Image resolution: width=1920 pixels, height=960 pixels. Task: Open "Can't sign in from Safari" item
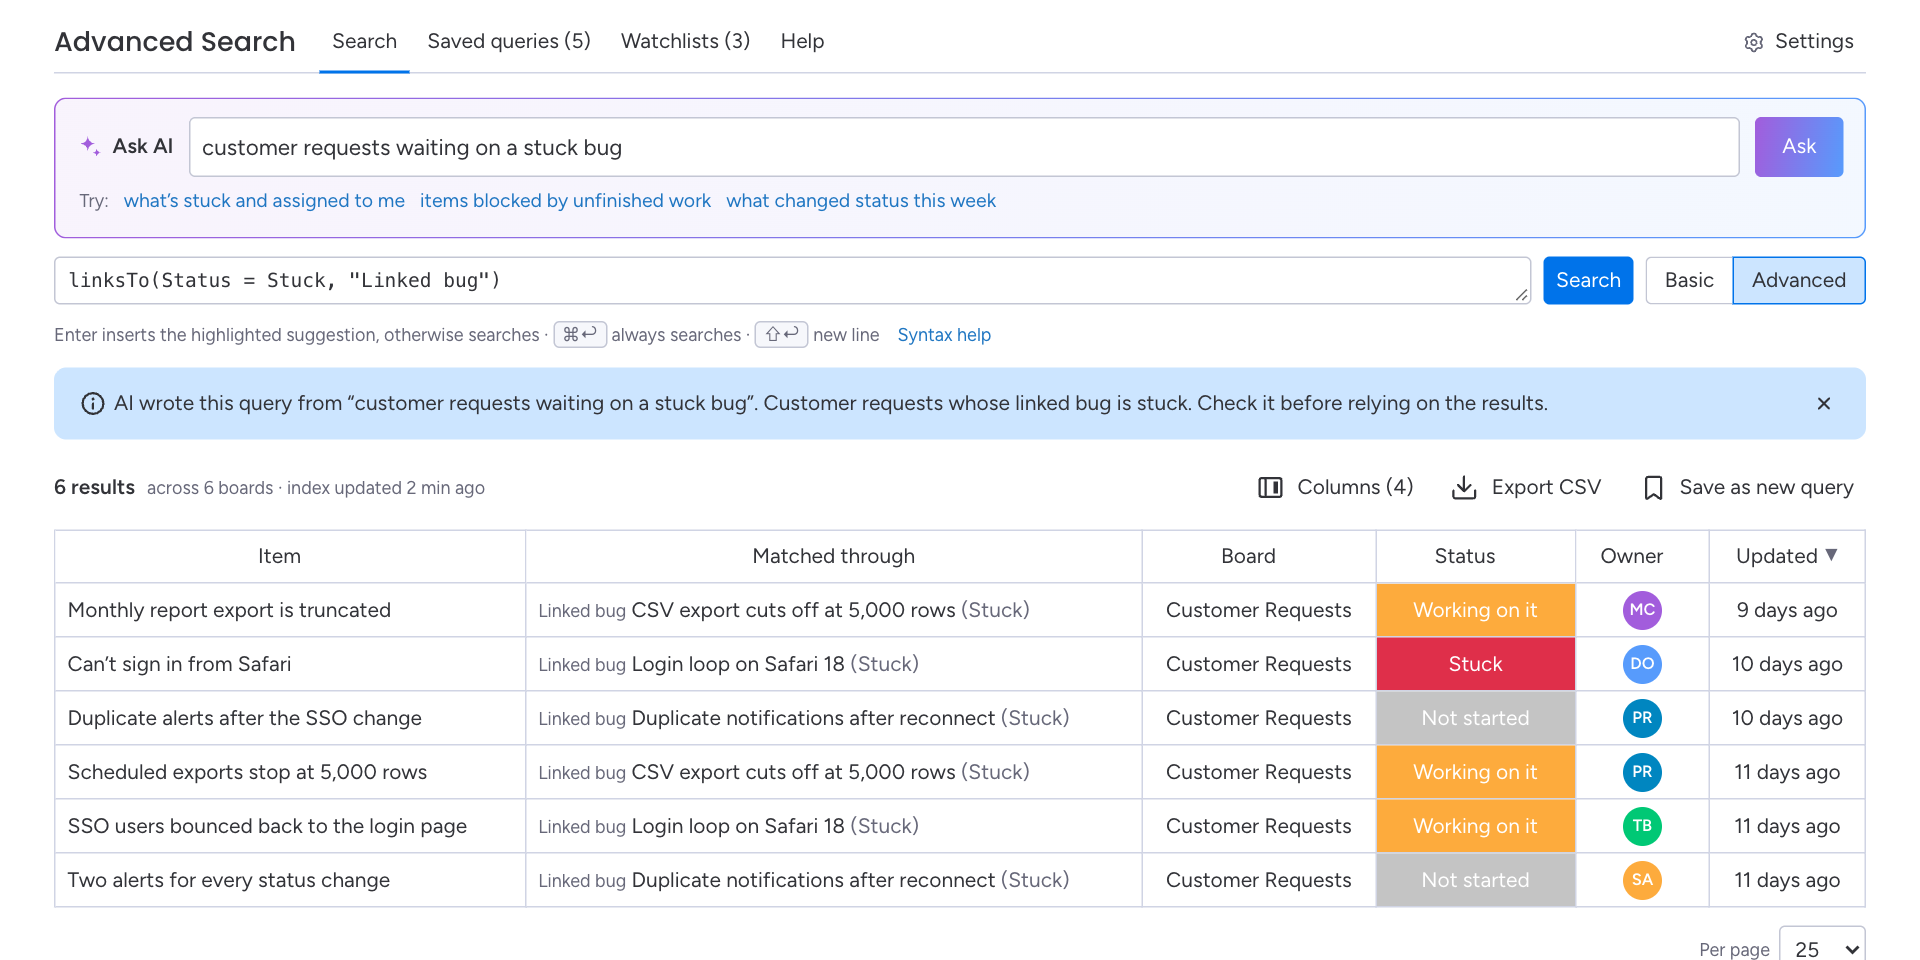[179, 664]
